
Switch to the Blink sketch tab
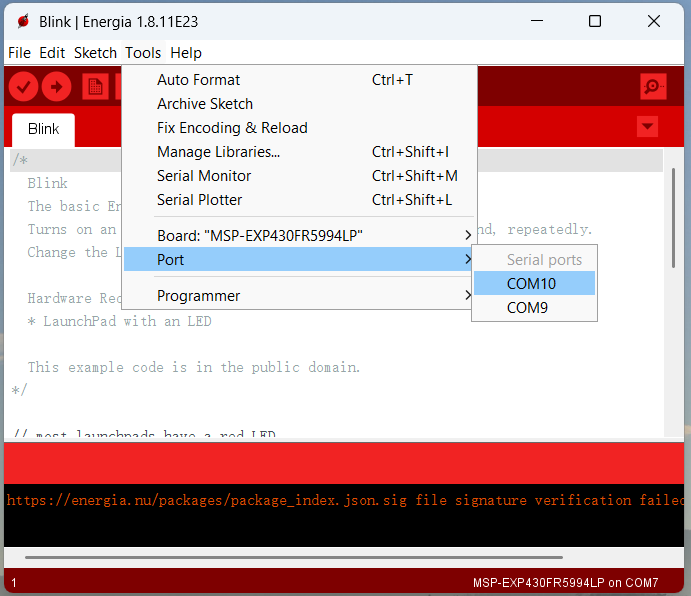coord(43,129)
